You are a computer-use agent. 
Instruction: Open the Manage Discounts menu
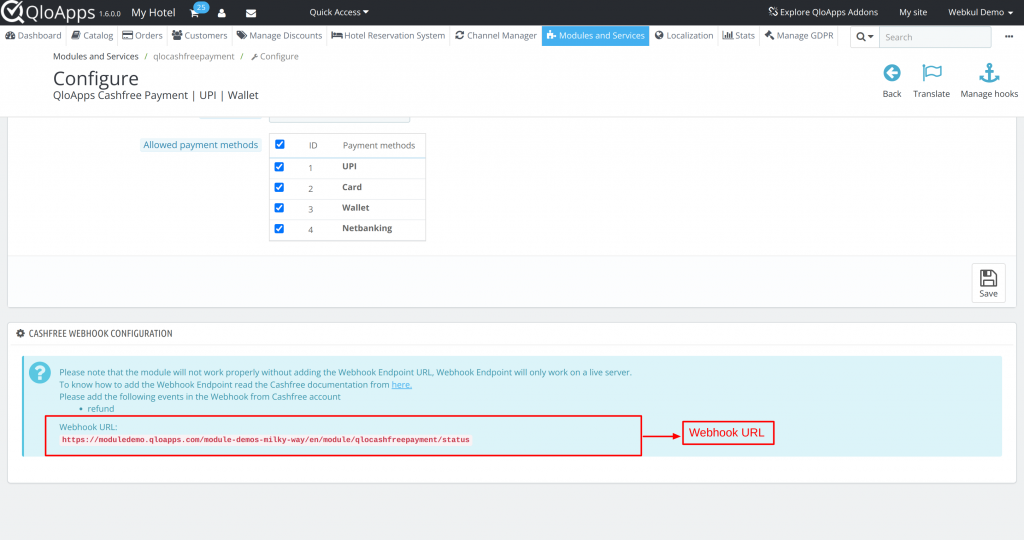(280, 35)
